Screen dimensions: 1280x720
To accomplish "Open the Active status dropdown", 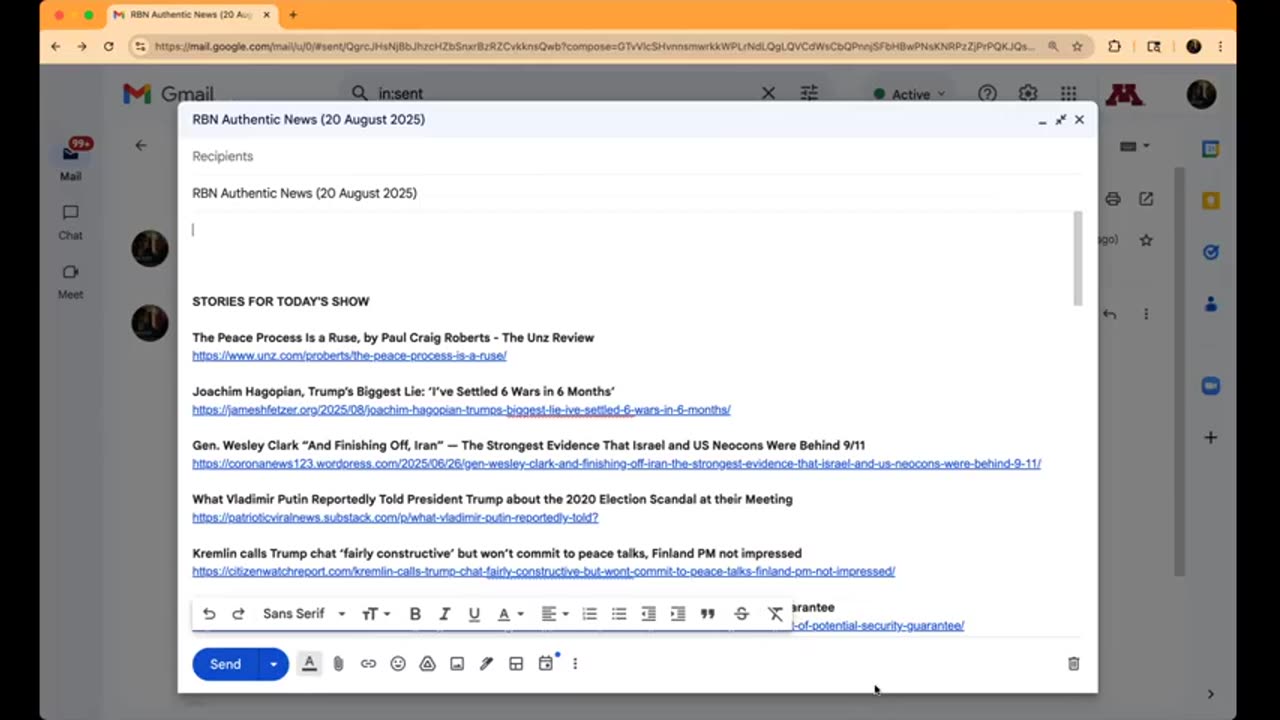I will click(x=909, y=94).
